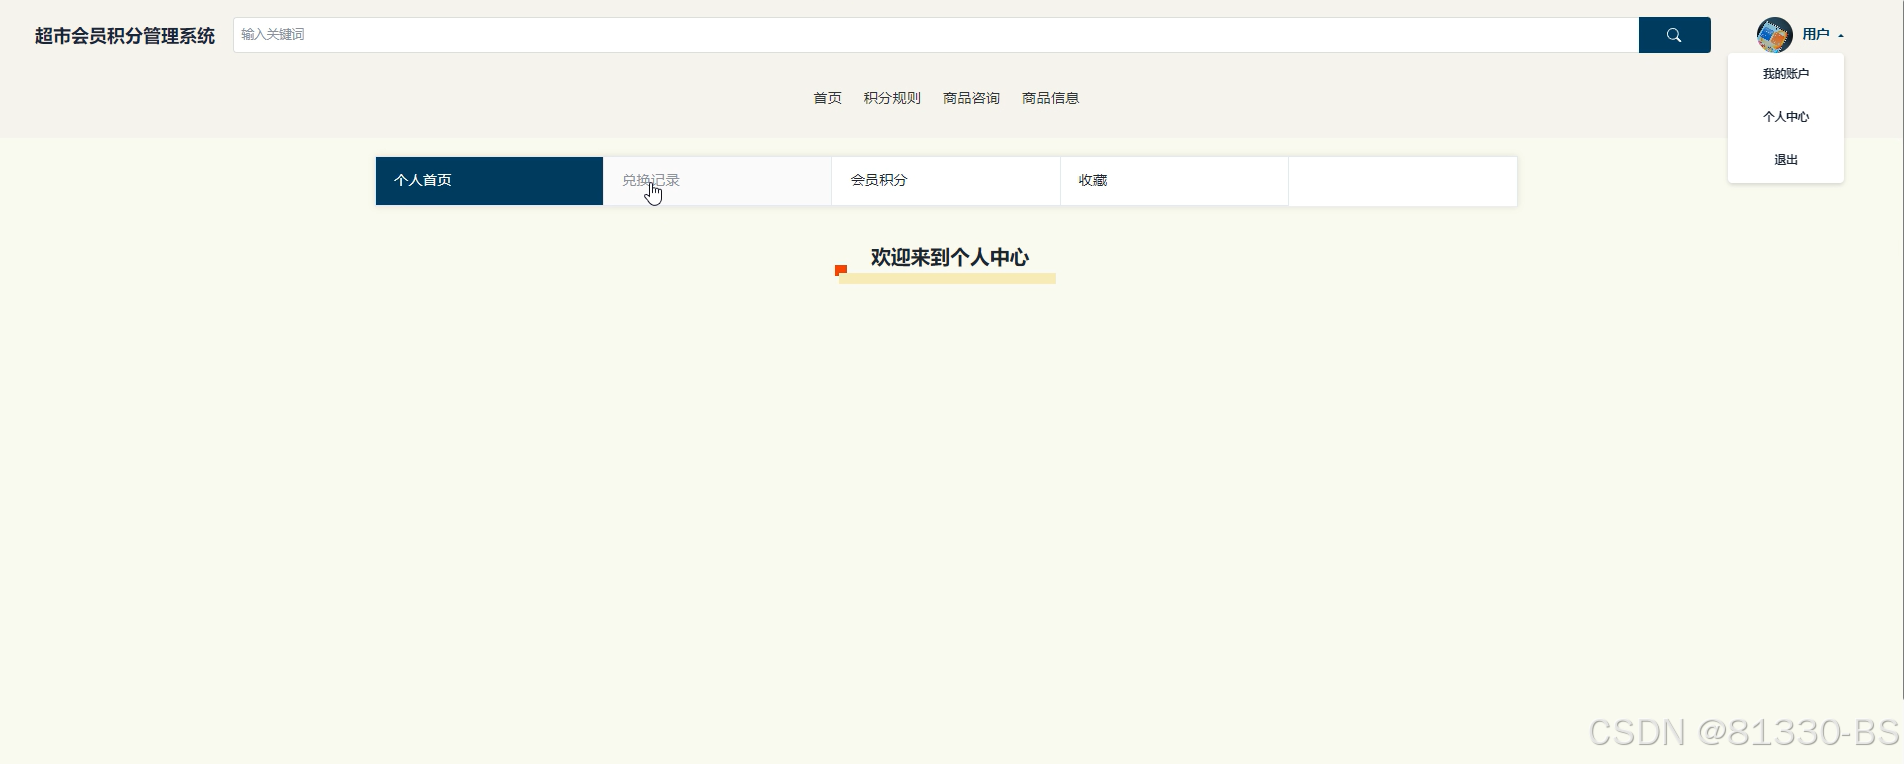Open the 积分规则 page
Screen dimensions: 1904x764
click(x=892, y=98)
